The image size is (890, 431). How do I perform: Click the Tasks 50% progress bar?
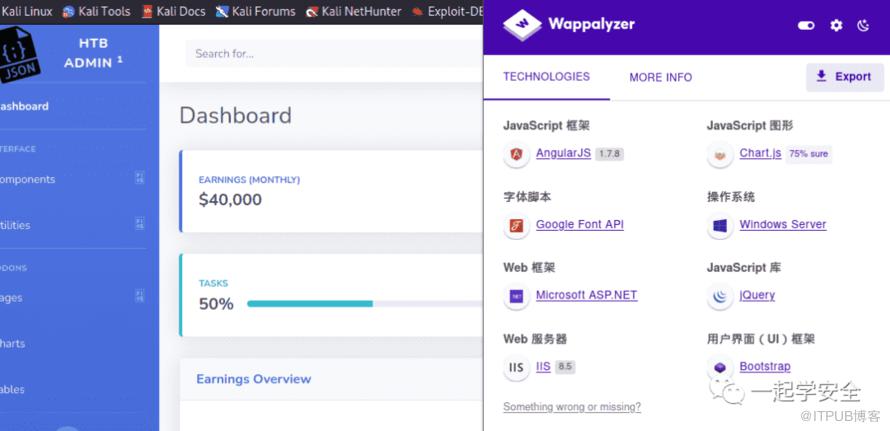click(x=364, y=304)
